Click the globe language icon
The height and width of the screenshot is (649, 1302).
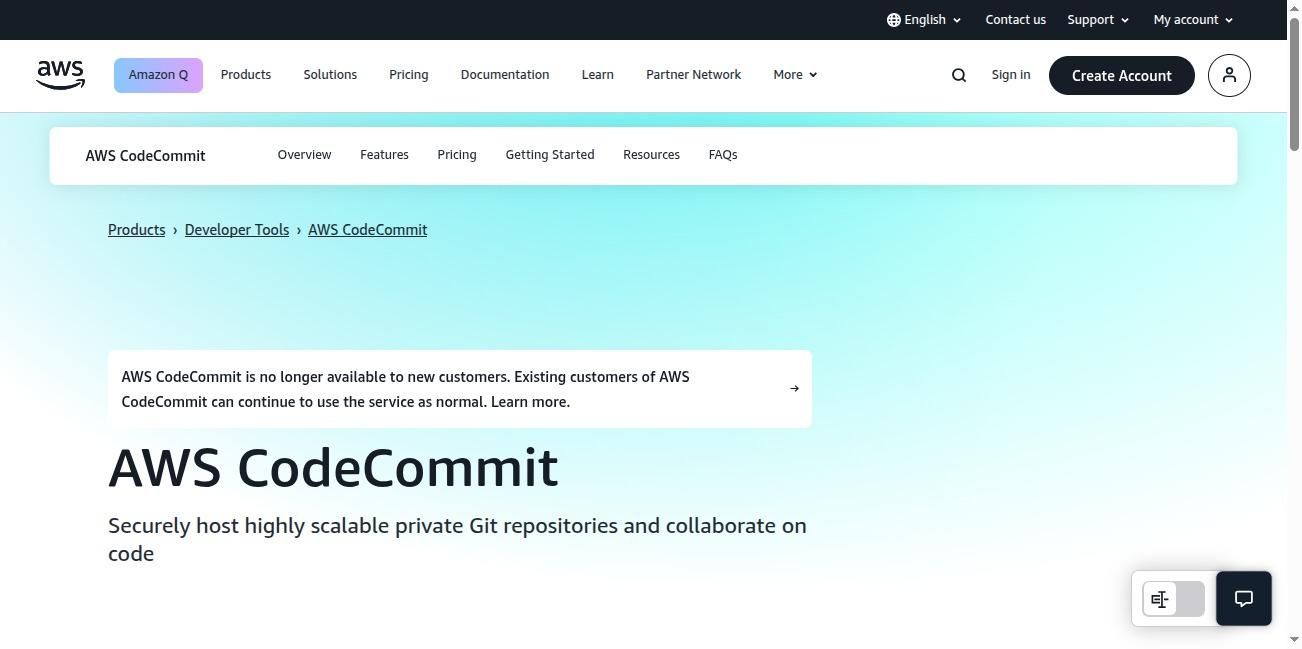(893, 20)
